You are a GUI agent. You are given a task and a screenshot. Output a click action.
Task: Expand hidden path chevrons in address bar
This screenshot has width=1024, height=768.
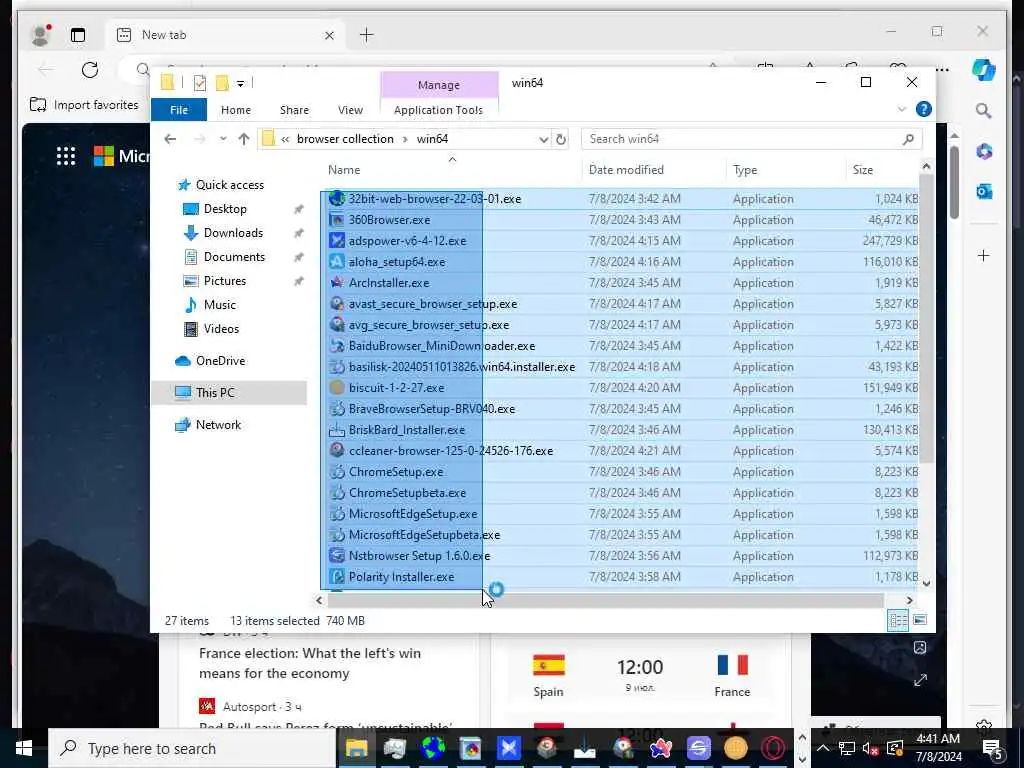click(x=285, y=138)
